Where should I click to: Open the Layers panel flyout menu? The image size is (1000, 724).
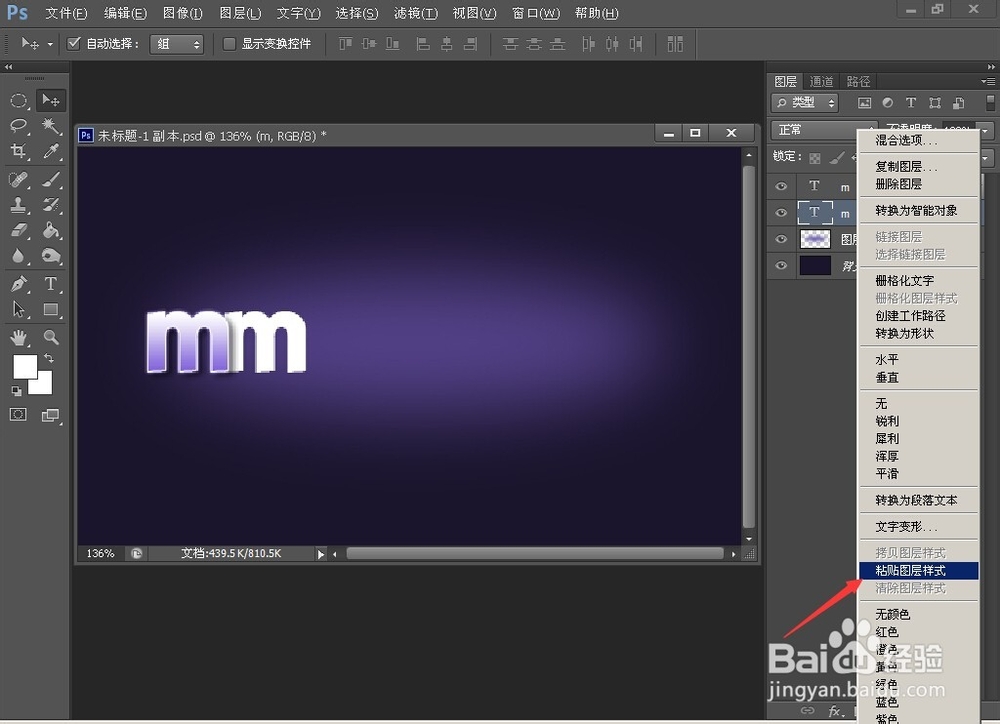pos(988,81)
